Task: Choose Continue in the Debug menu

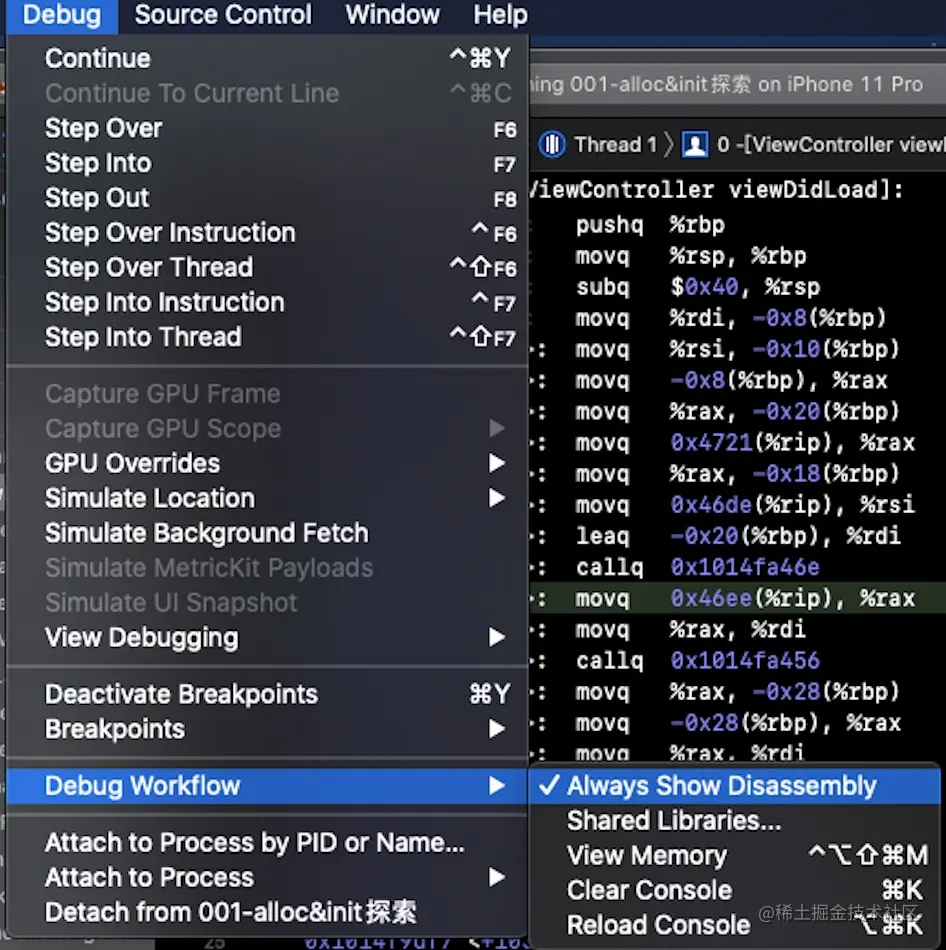Action: click(x=98, y=58)
